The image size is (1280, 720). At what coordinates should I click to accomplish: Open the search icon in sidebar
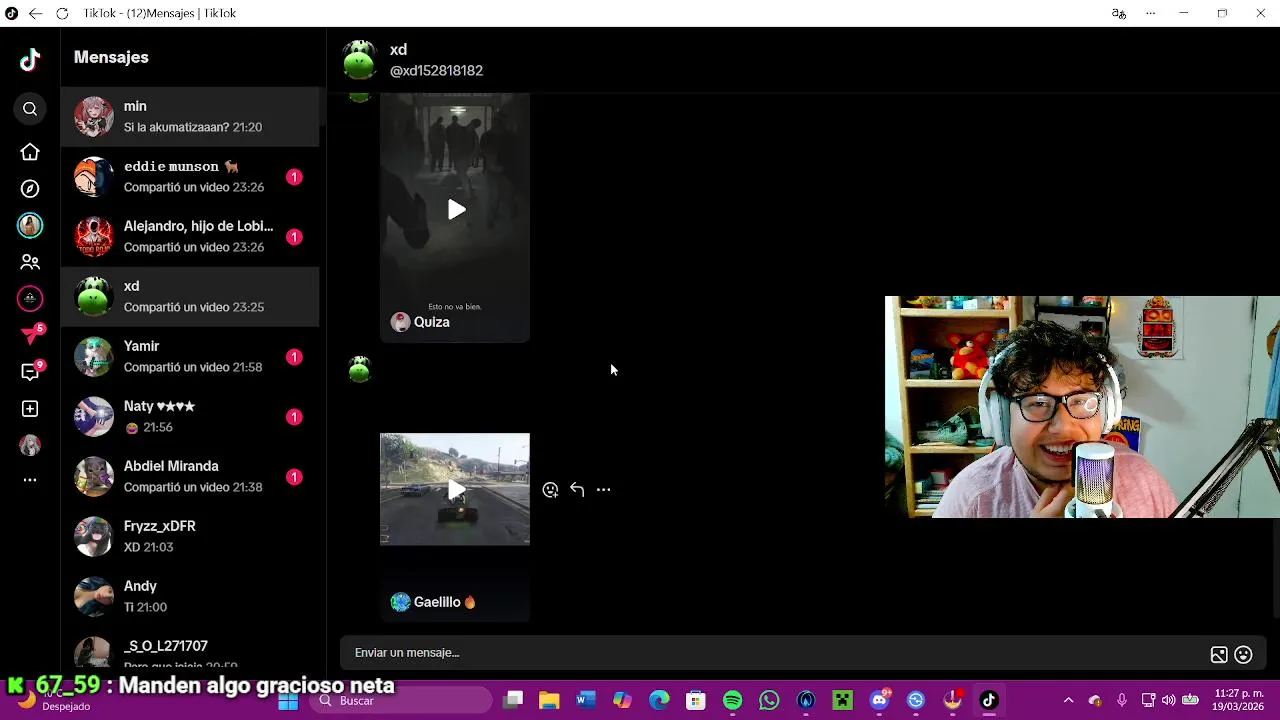30,109
